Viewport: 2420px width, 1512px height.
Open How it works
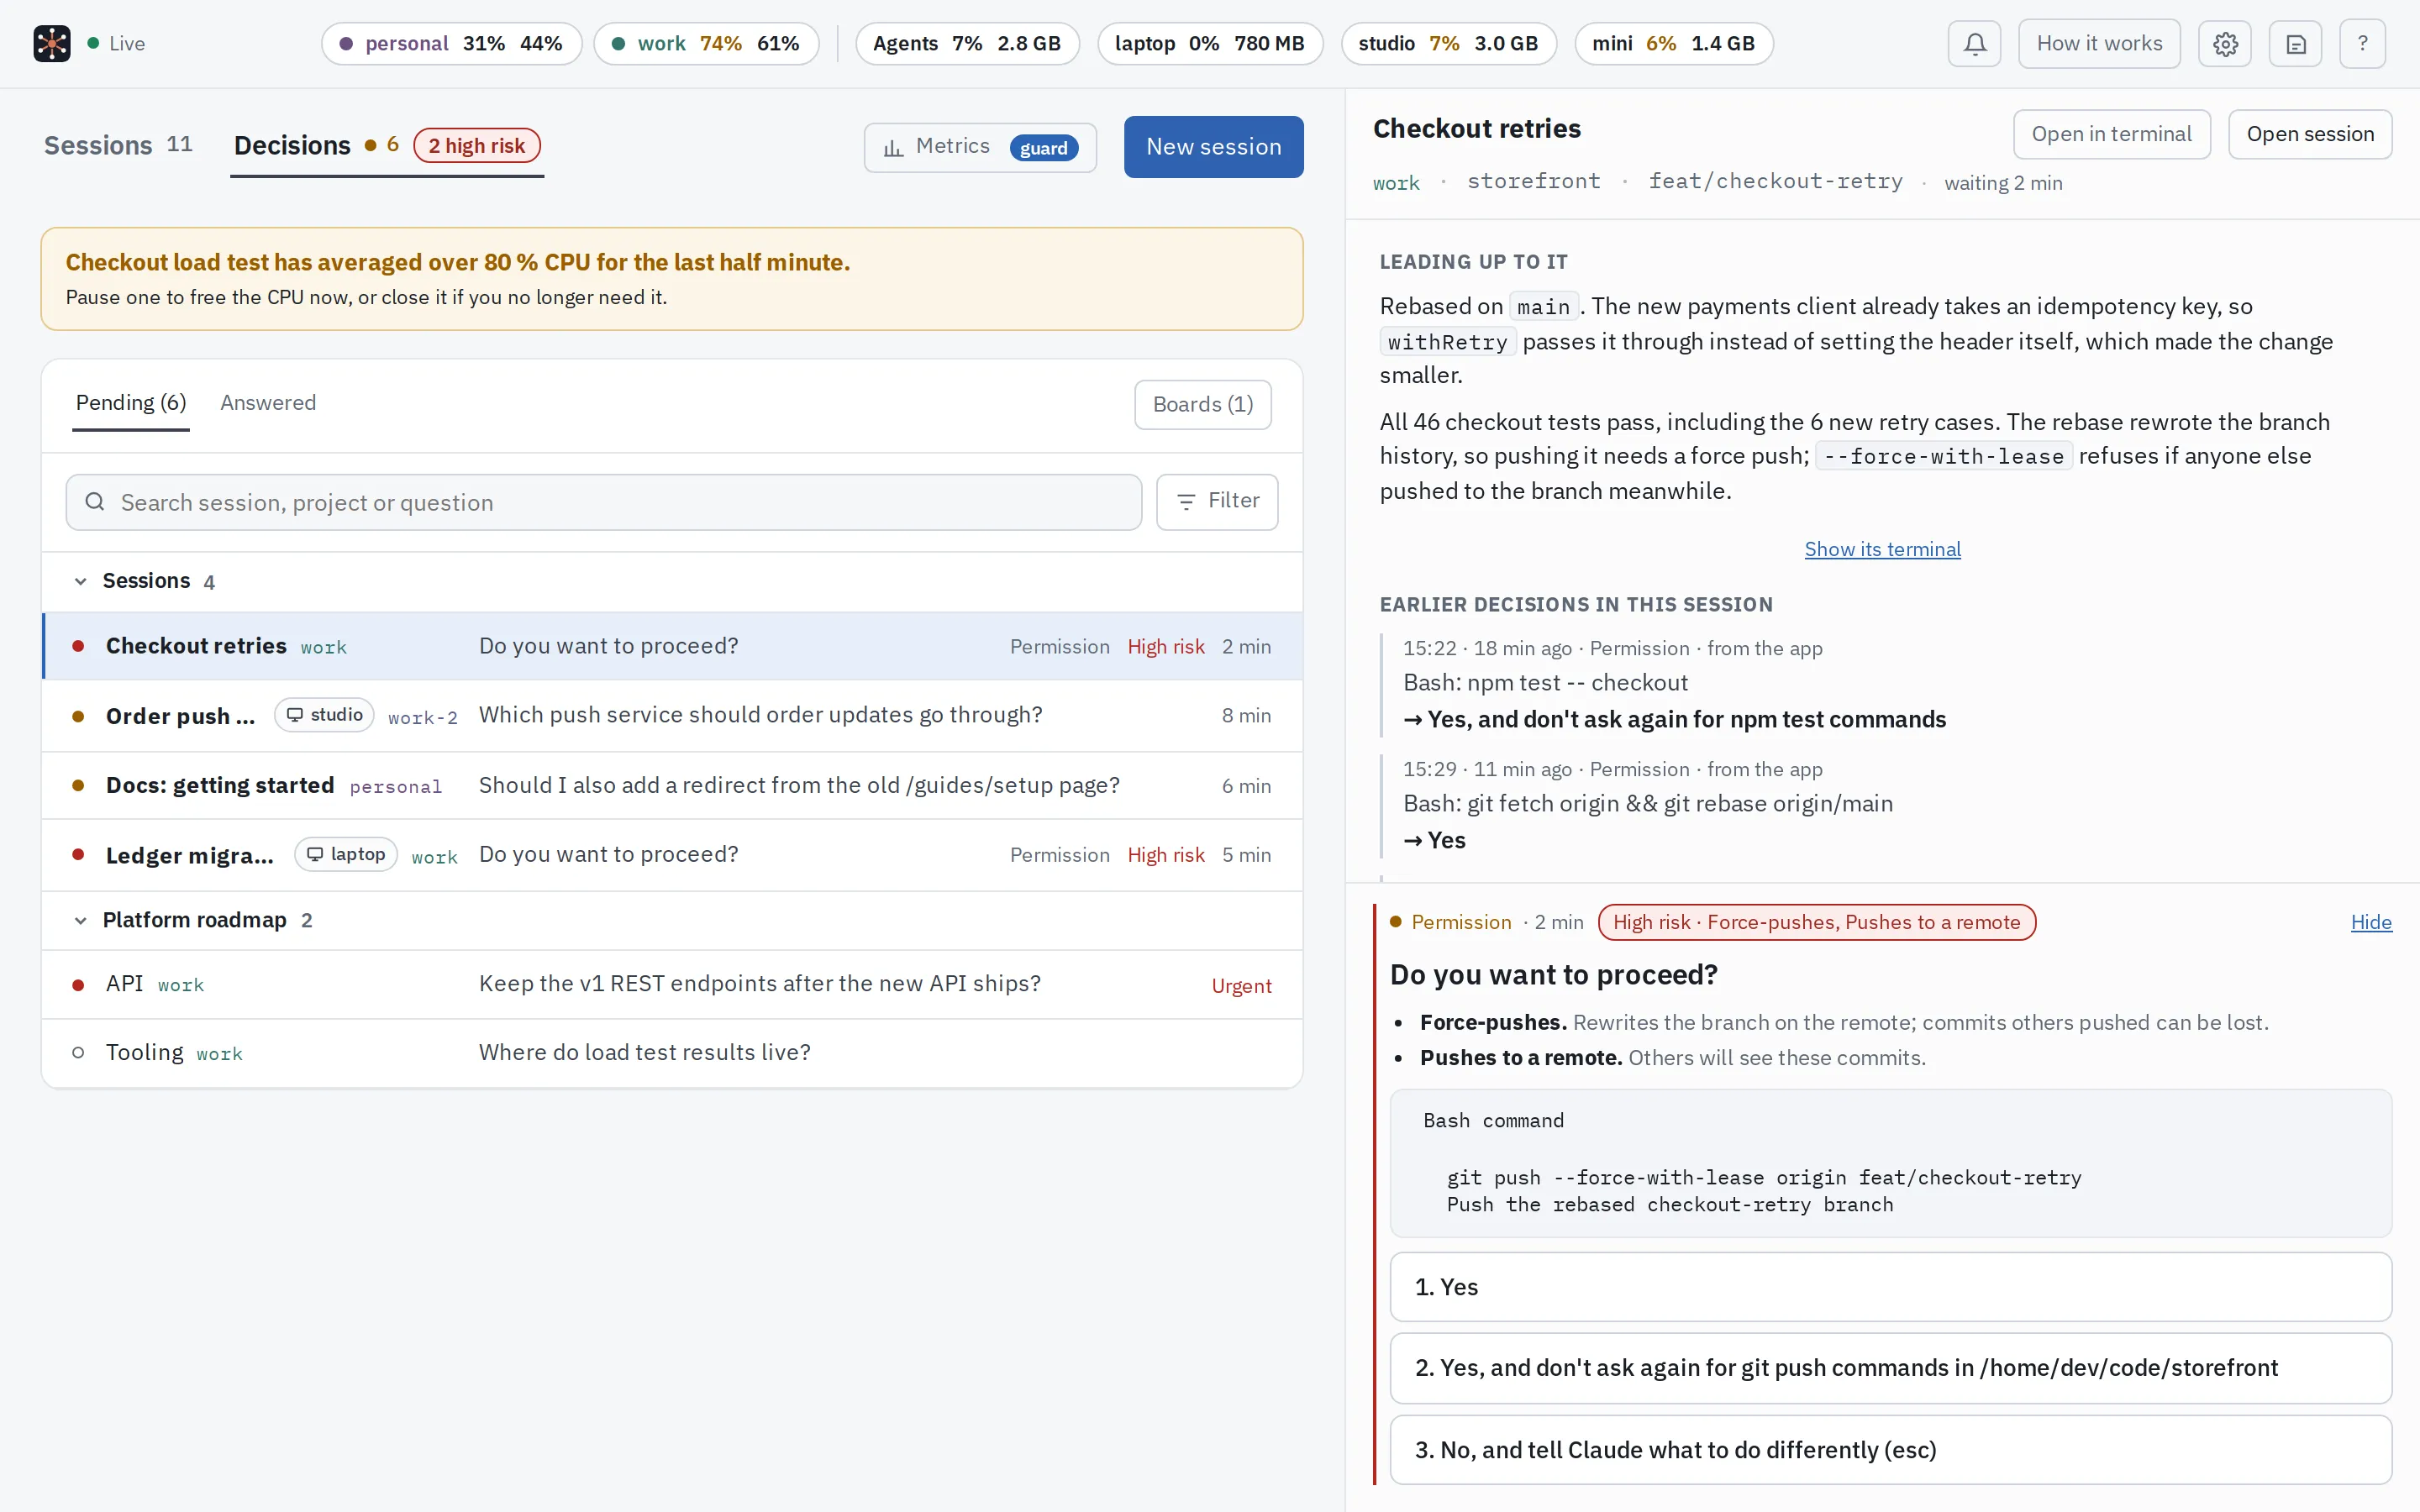2099,44
